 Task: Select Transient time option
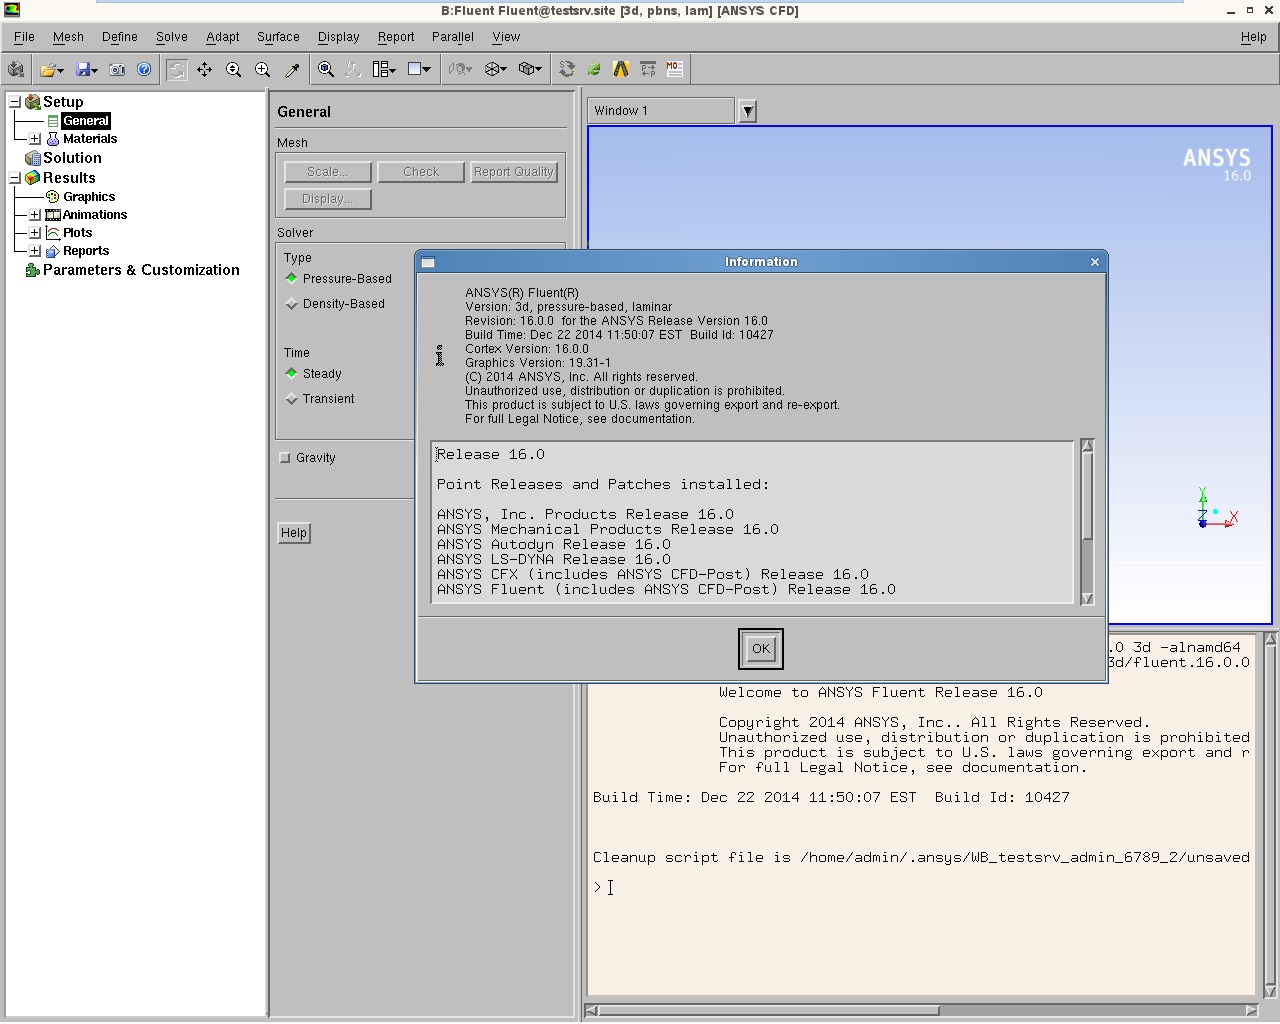(x=292, y=399)
